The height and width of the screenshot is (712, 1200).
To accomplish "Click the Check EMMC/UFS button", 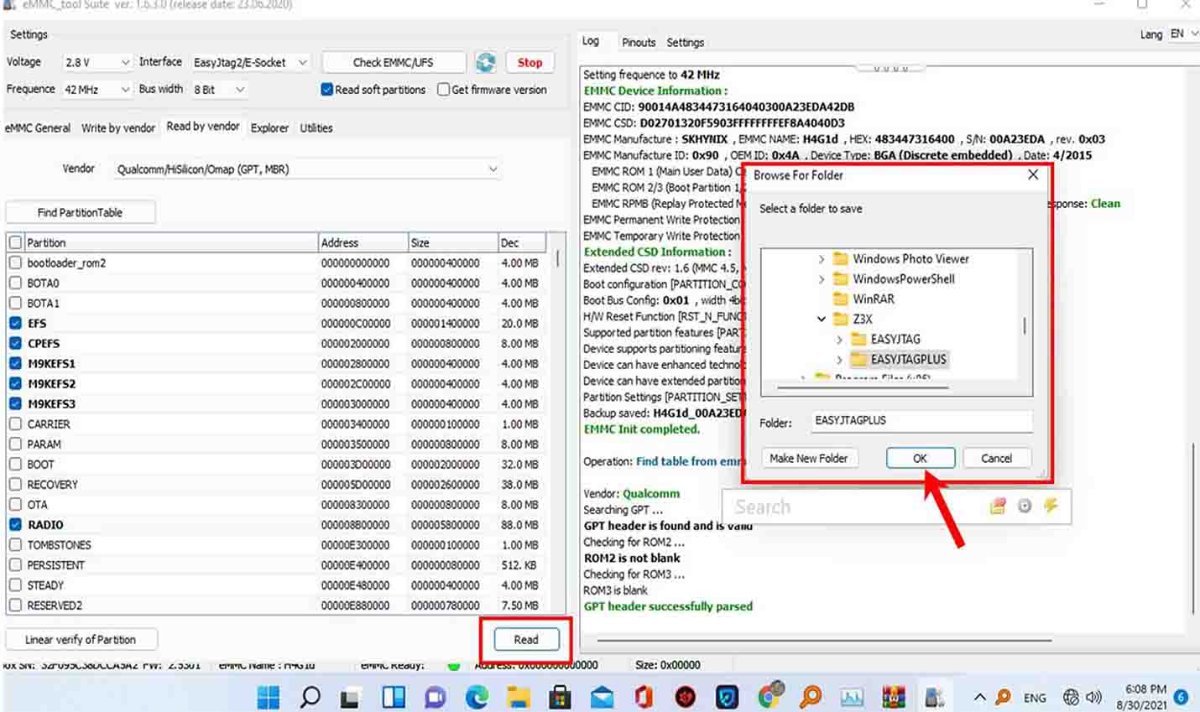I will point(394,62).
